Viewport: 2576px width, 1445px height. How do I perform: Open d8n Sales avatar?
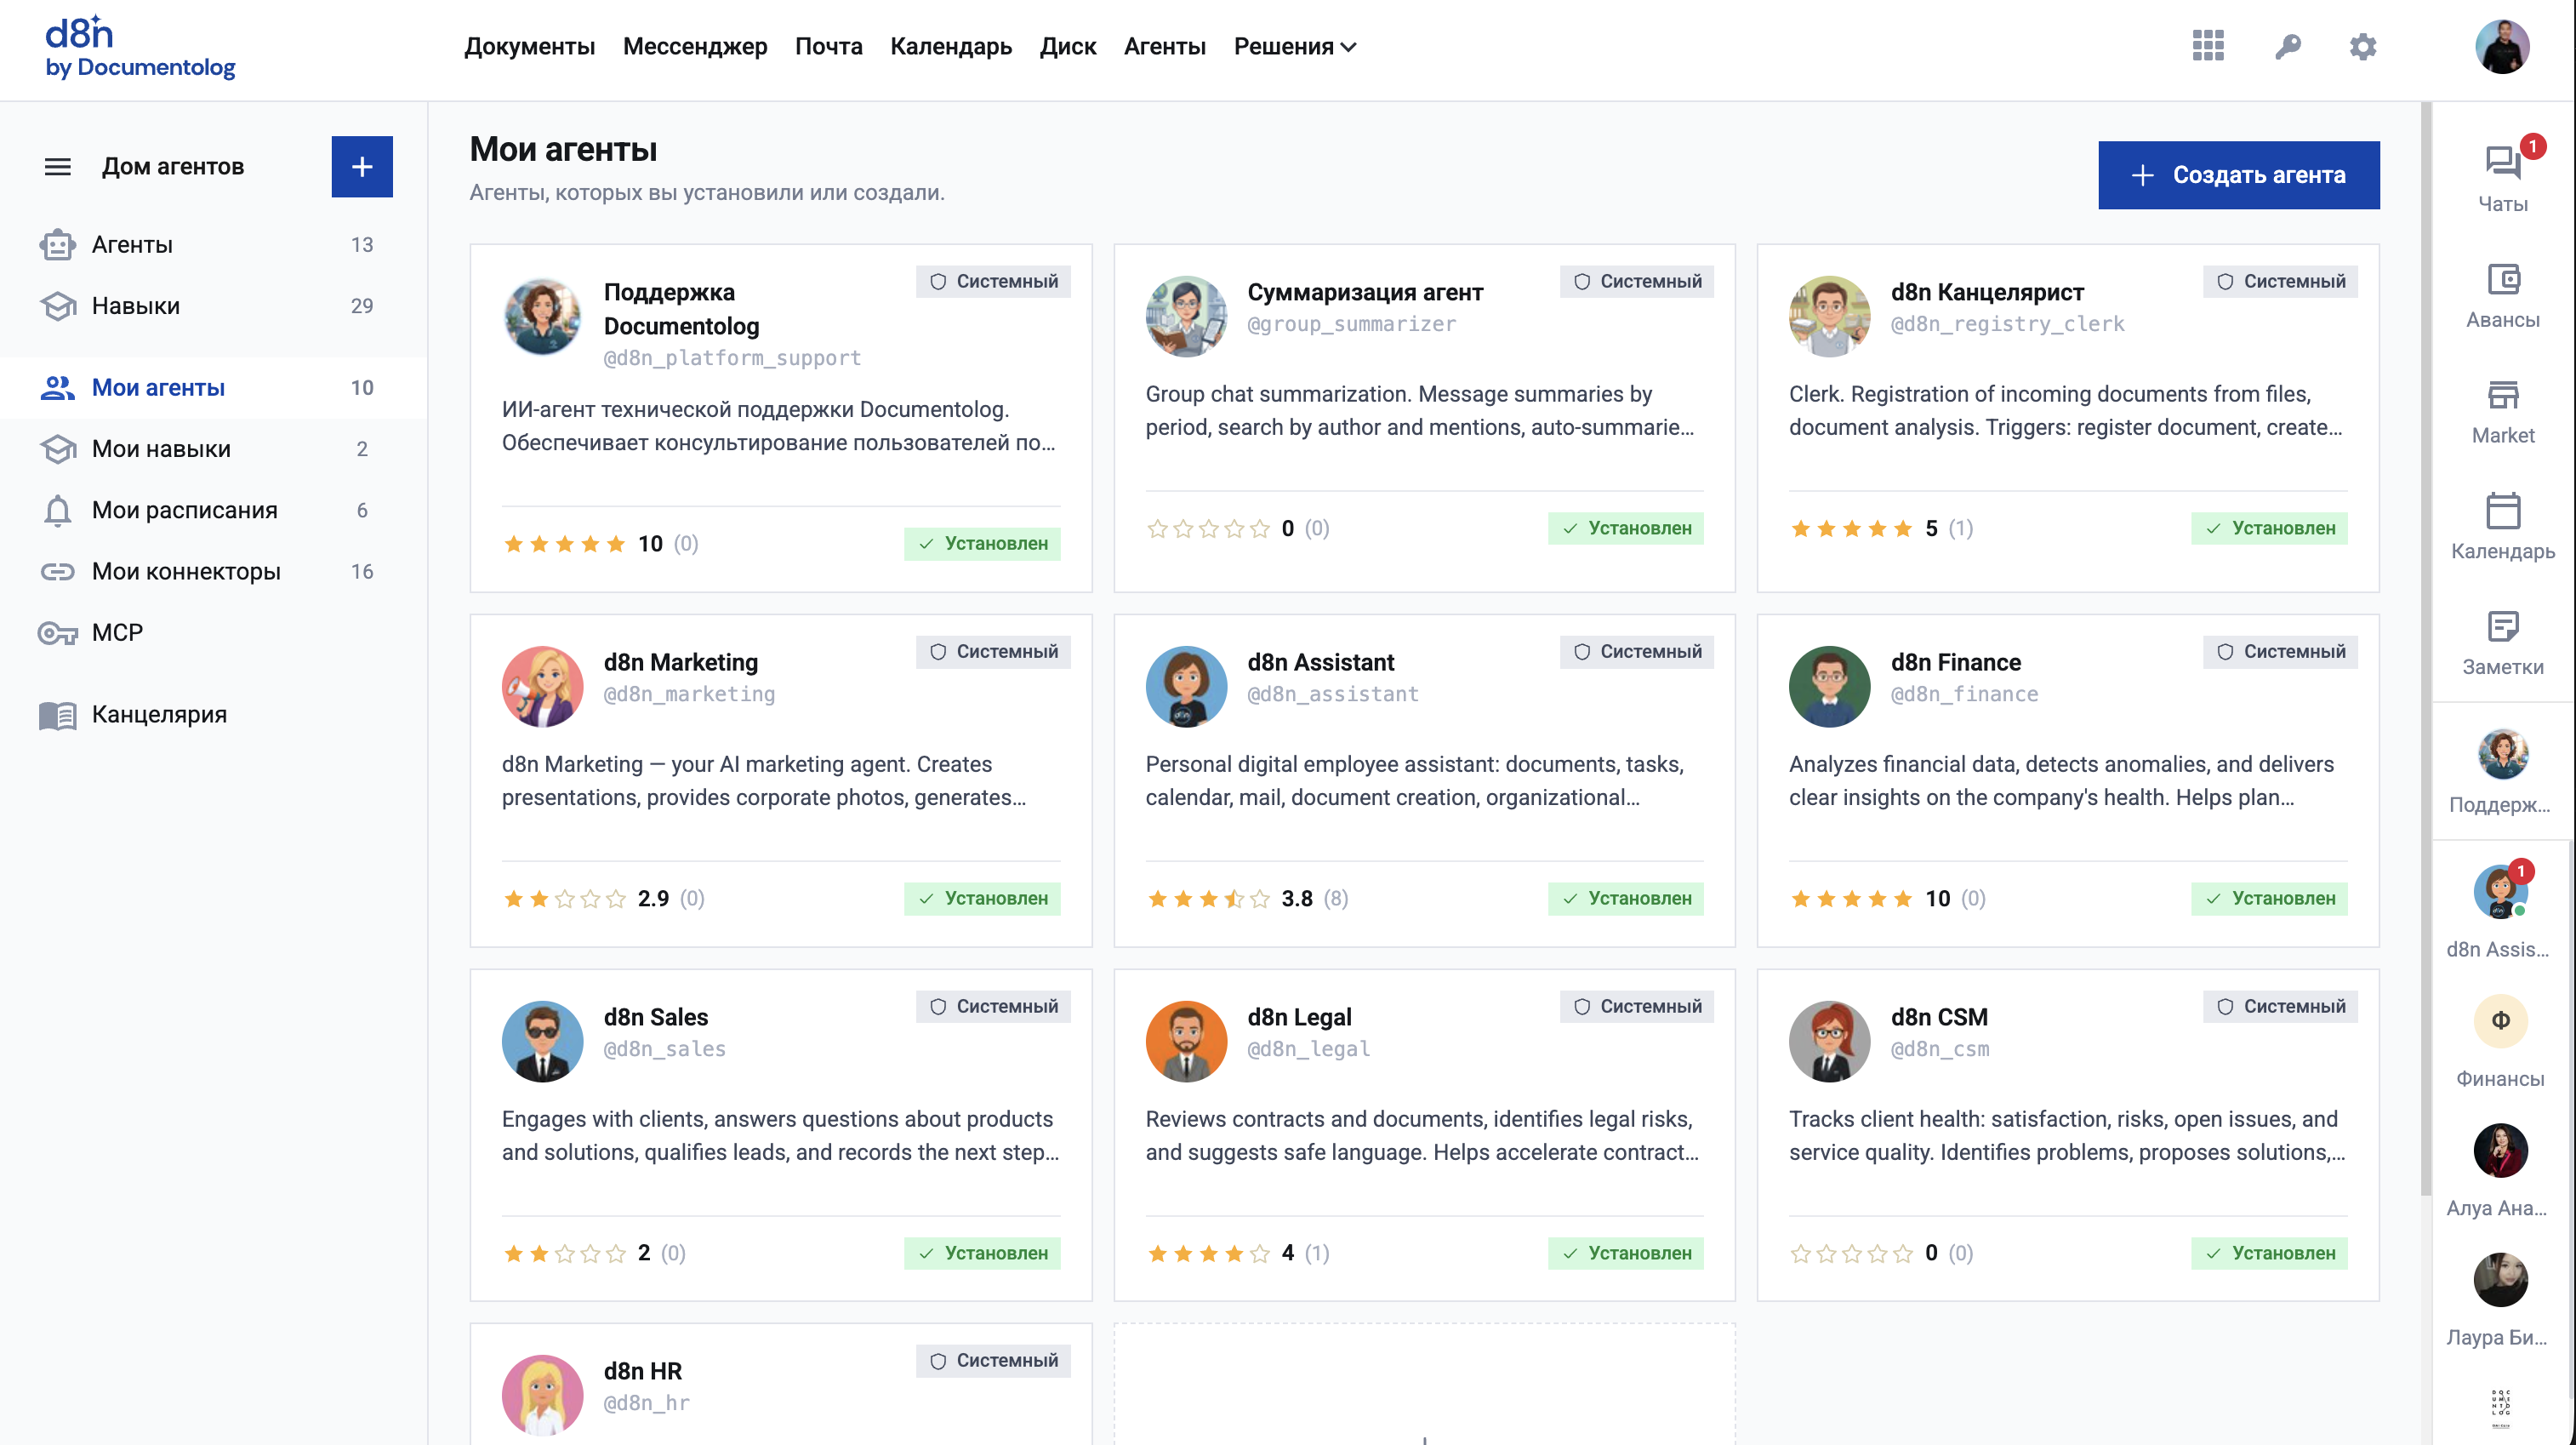coord(542,1041)
